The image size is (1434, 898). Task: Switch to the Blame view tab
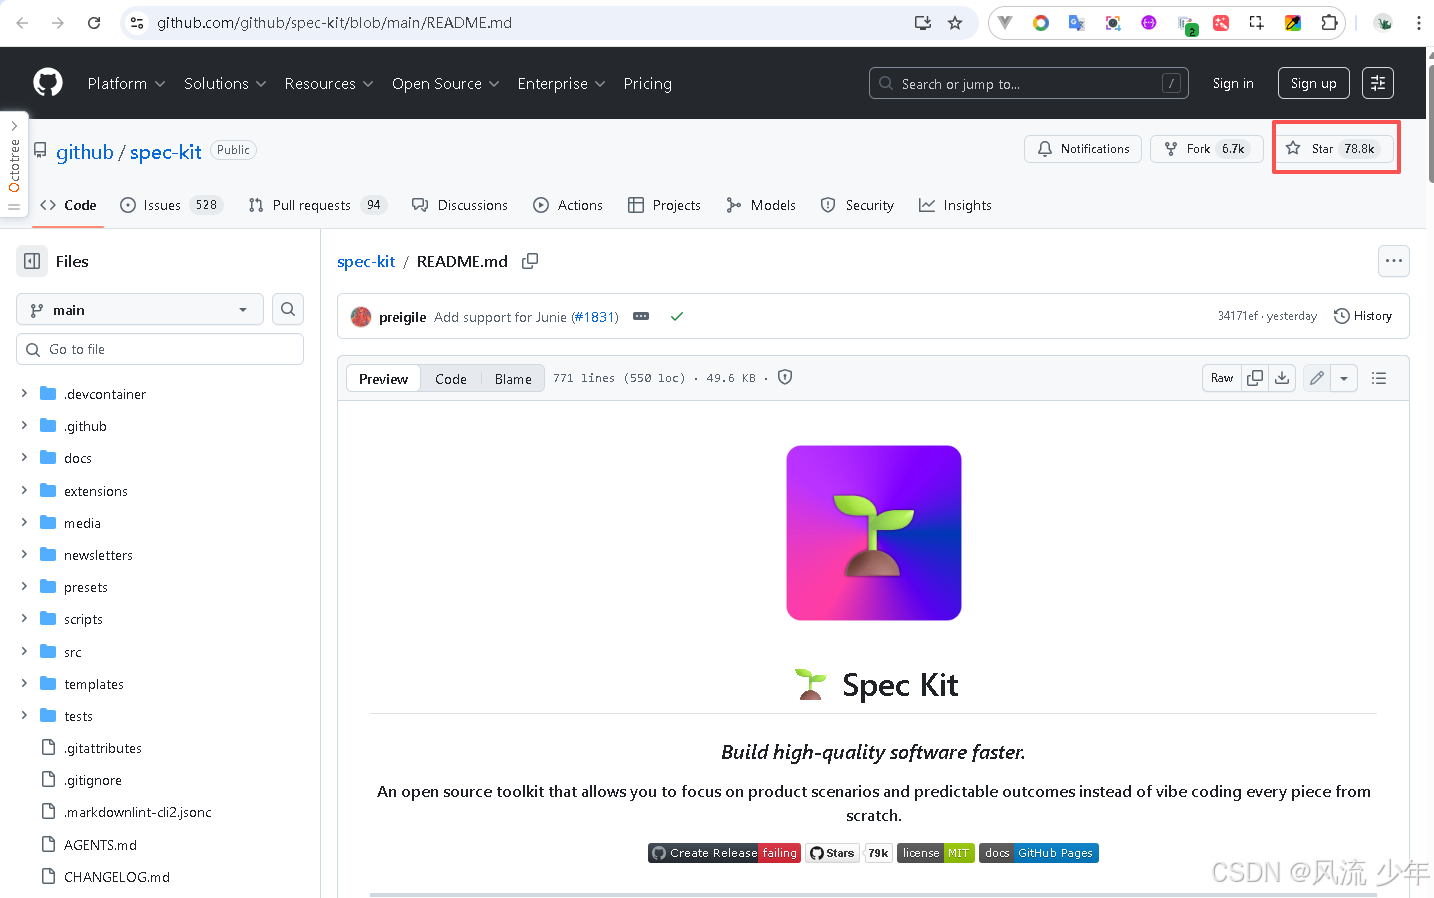[x=513, y=379]
